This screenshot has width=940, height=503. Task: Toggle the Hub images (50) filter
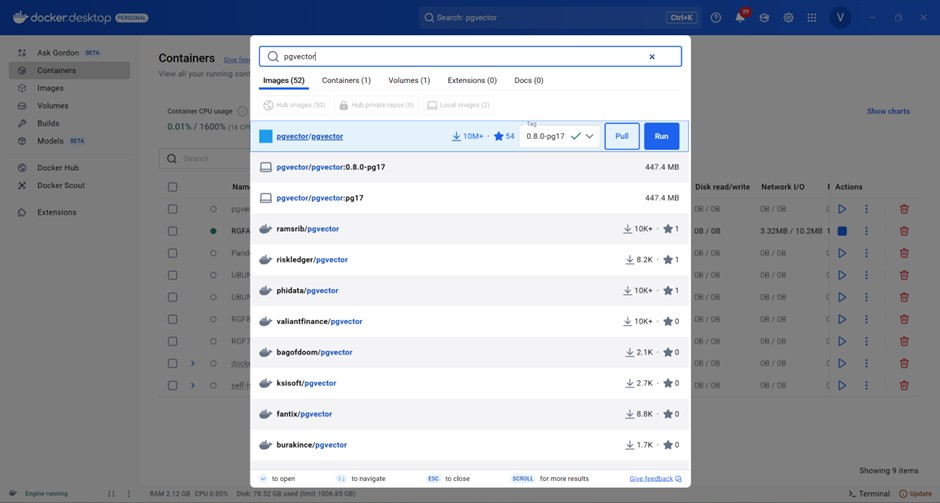pos(295,105)
